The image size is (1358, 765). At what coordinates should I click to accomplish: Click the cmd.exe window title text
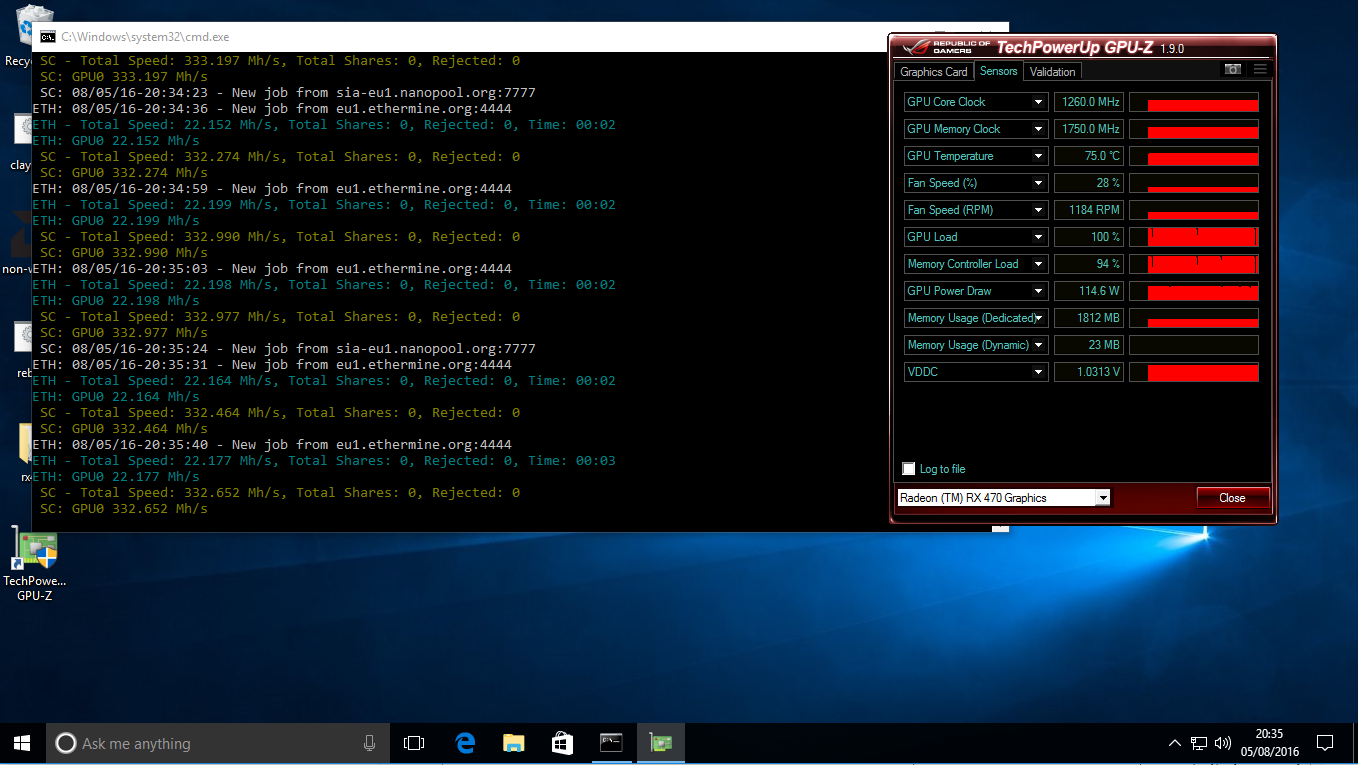[145, 37]
